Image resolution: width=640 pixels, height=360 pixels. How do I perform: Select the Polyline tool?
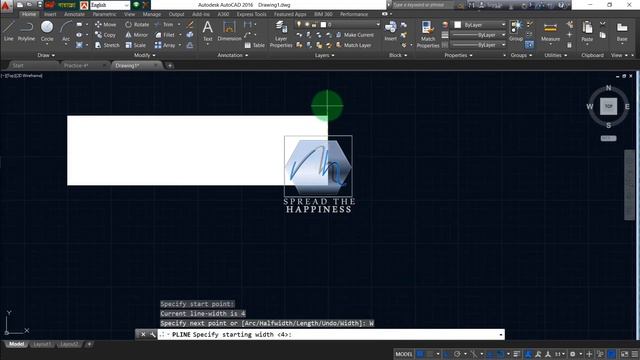pos(26,31)
